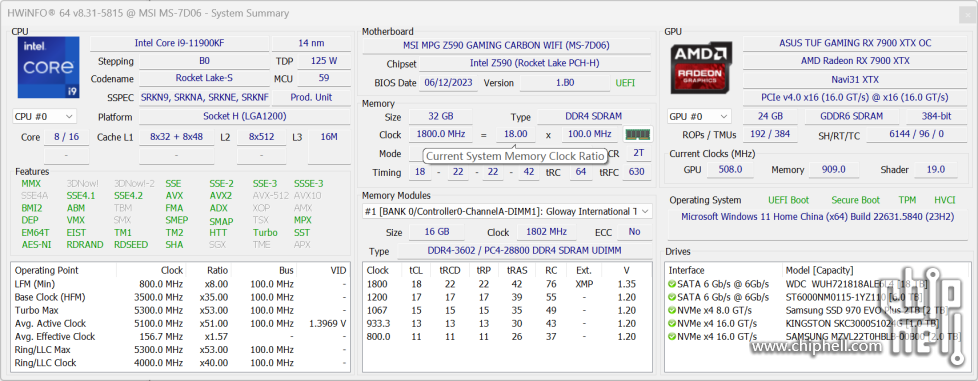978x381 pixels.
Task: Click the Intel Core i9 logo image
Action: click(x=49, y=67)
